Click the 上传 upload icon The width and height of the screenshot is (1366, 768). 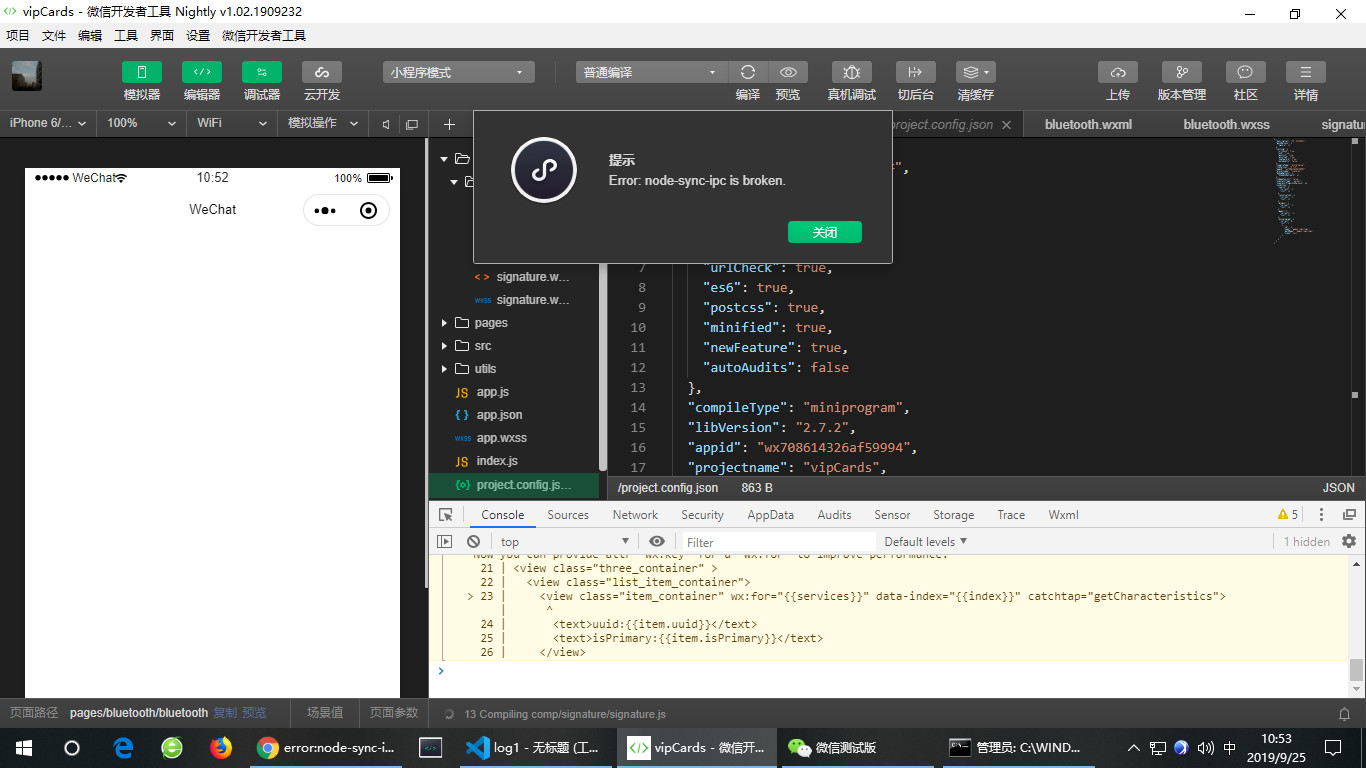(1118, 72)
